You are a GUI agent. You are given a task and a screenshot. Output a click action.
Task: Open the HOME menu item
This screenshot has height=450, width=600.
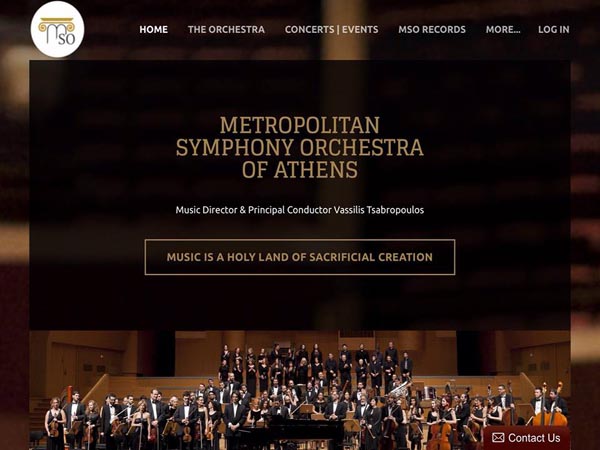153,29
